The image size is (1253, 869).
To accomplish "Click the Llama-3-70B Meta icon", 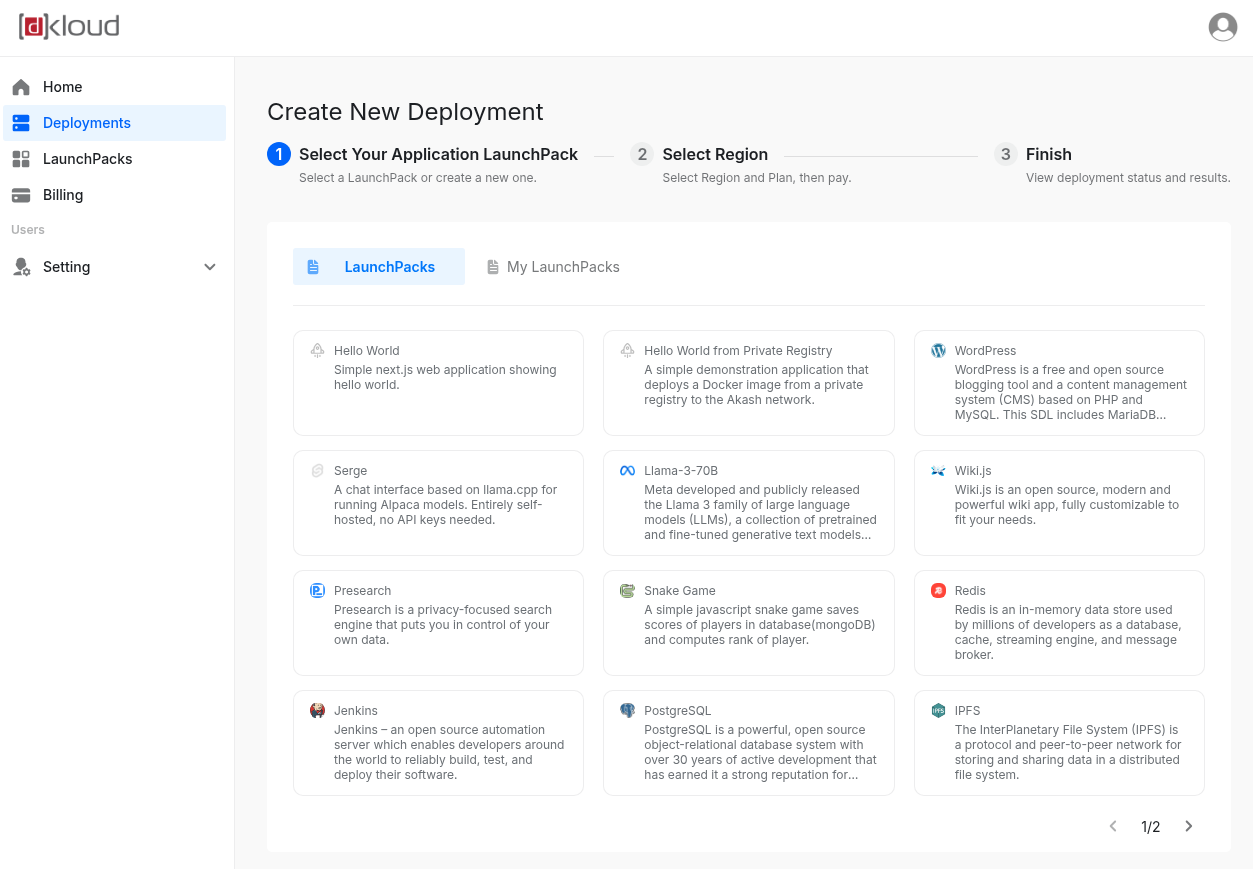I will [627, 471].
